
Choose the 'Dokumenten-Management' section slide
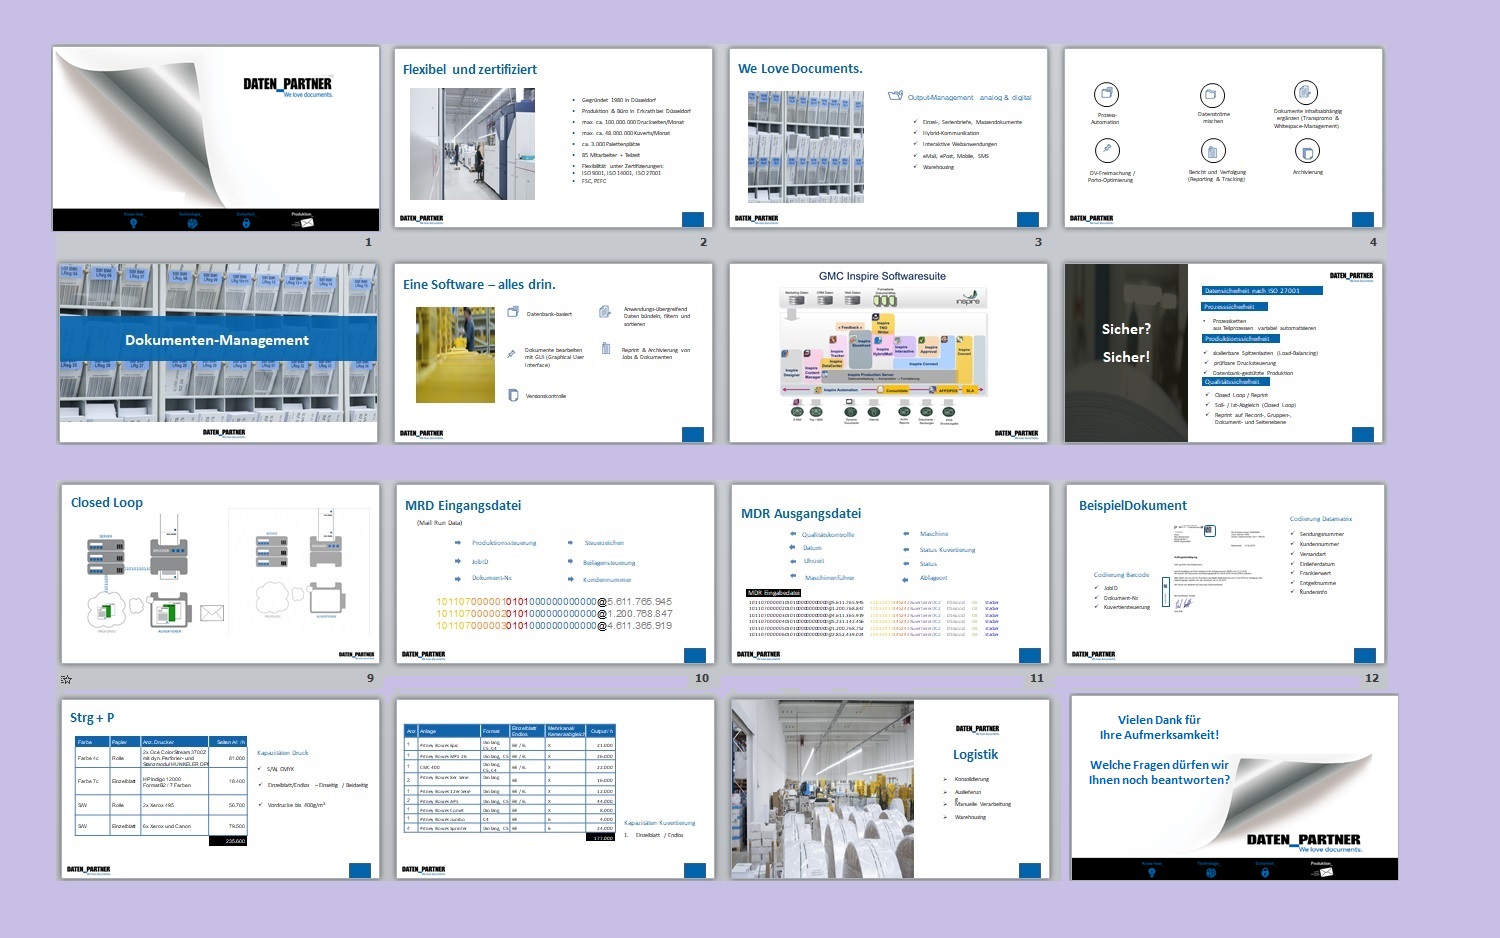tap(218, 353)
